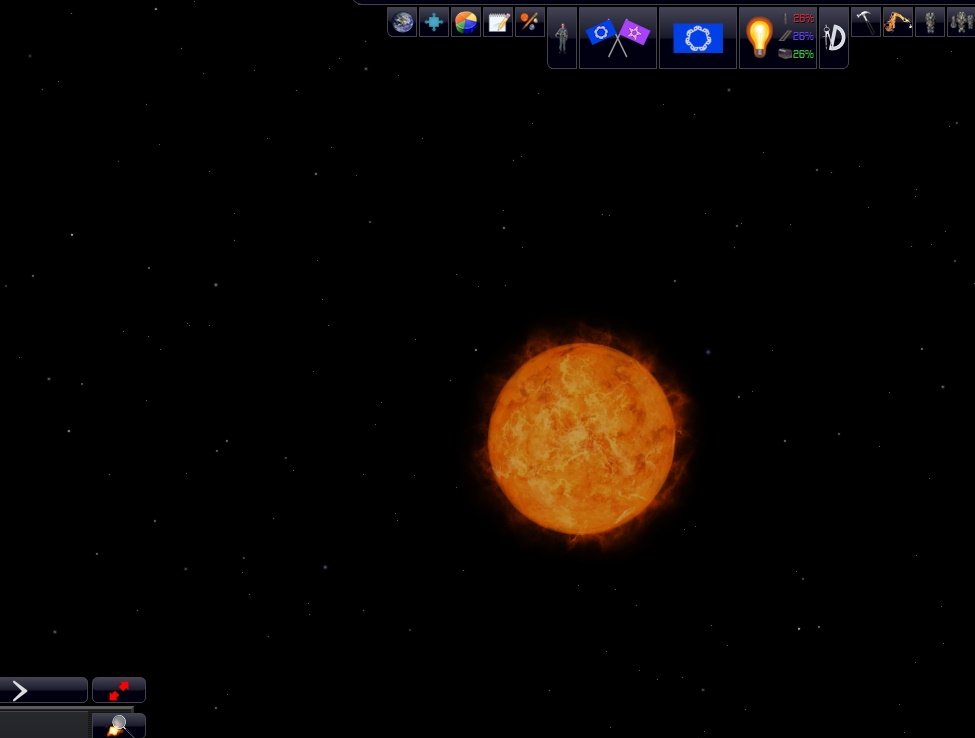Click the comet trajectory icon

[530, 21]
